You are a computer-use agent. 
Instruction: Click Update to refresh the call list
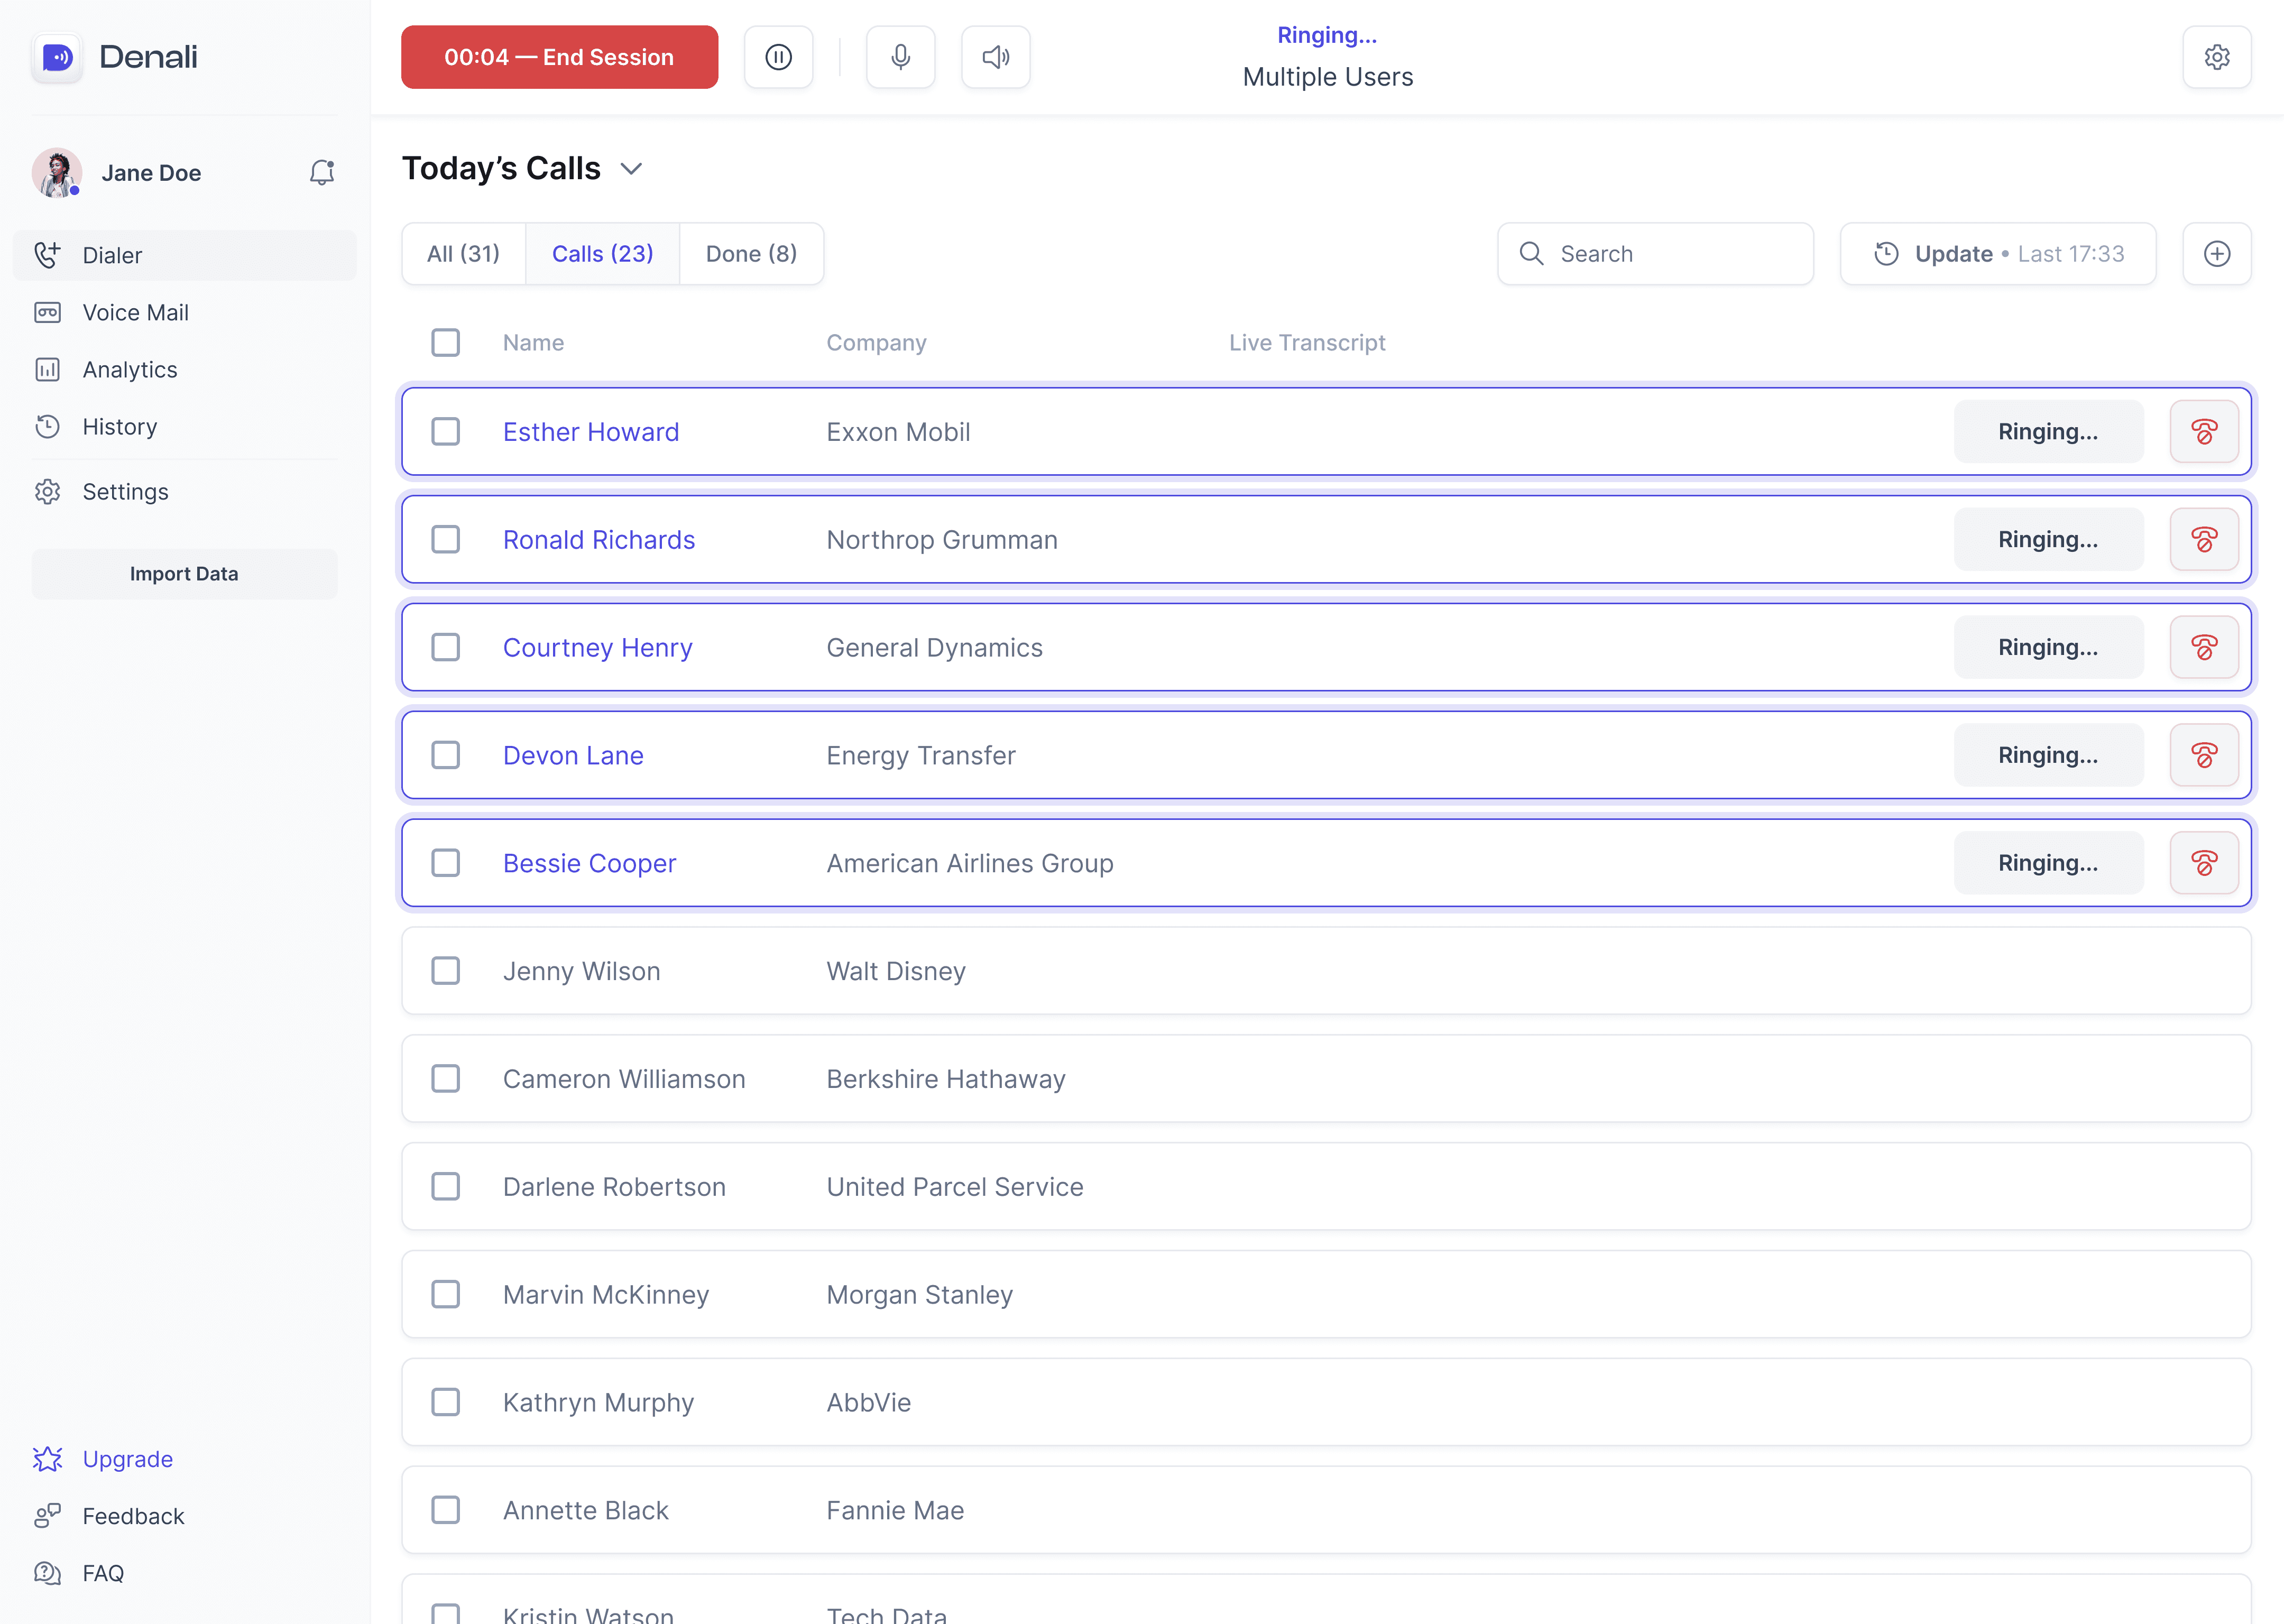(x=1997, y=254)
